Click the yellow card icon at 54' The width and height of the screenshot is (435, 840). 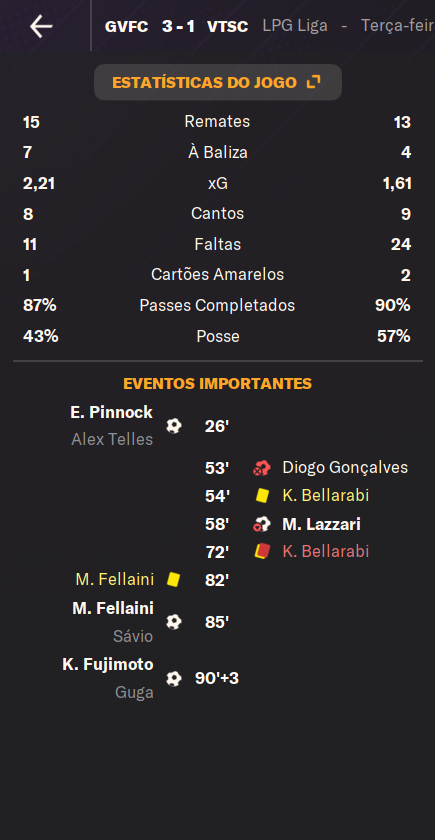tap(262, 496)
